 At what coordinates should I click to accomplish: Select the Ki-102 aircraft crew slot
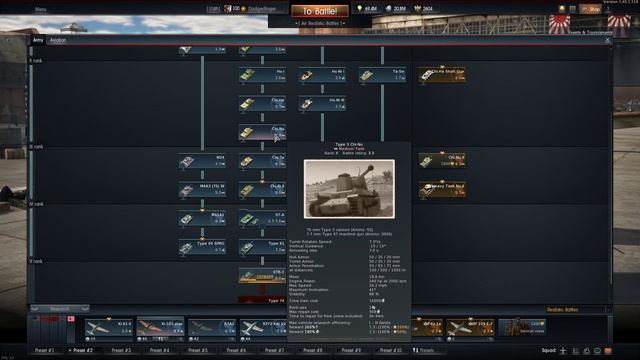click(160, 329)
